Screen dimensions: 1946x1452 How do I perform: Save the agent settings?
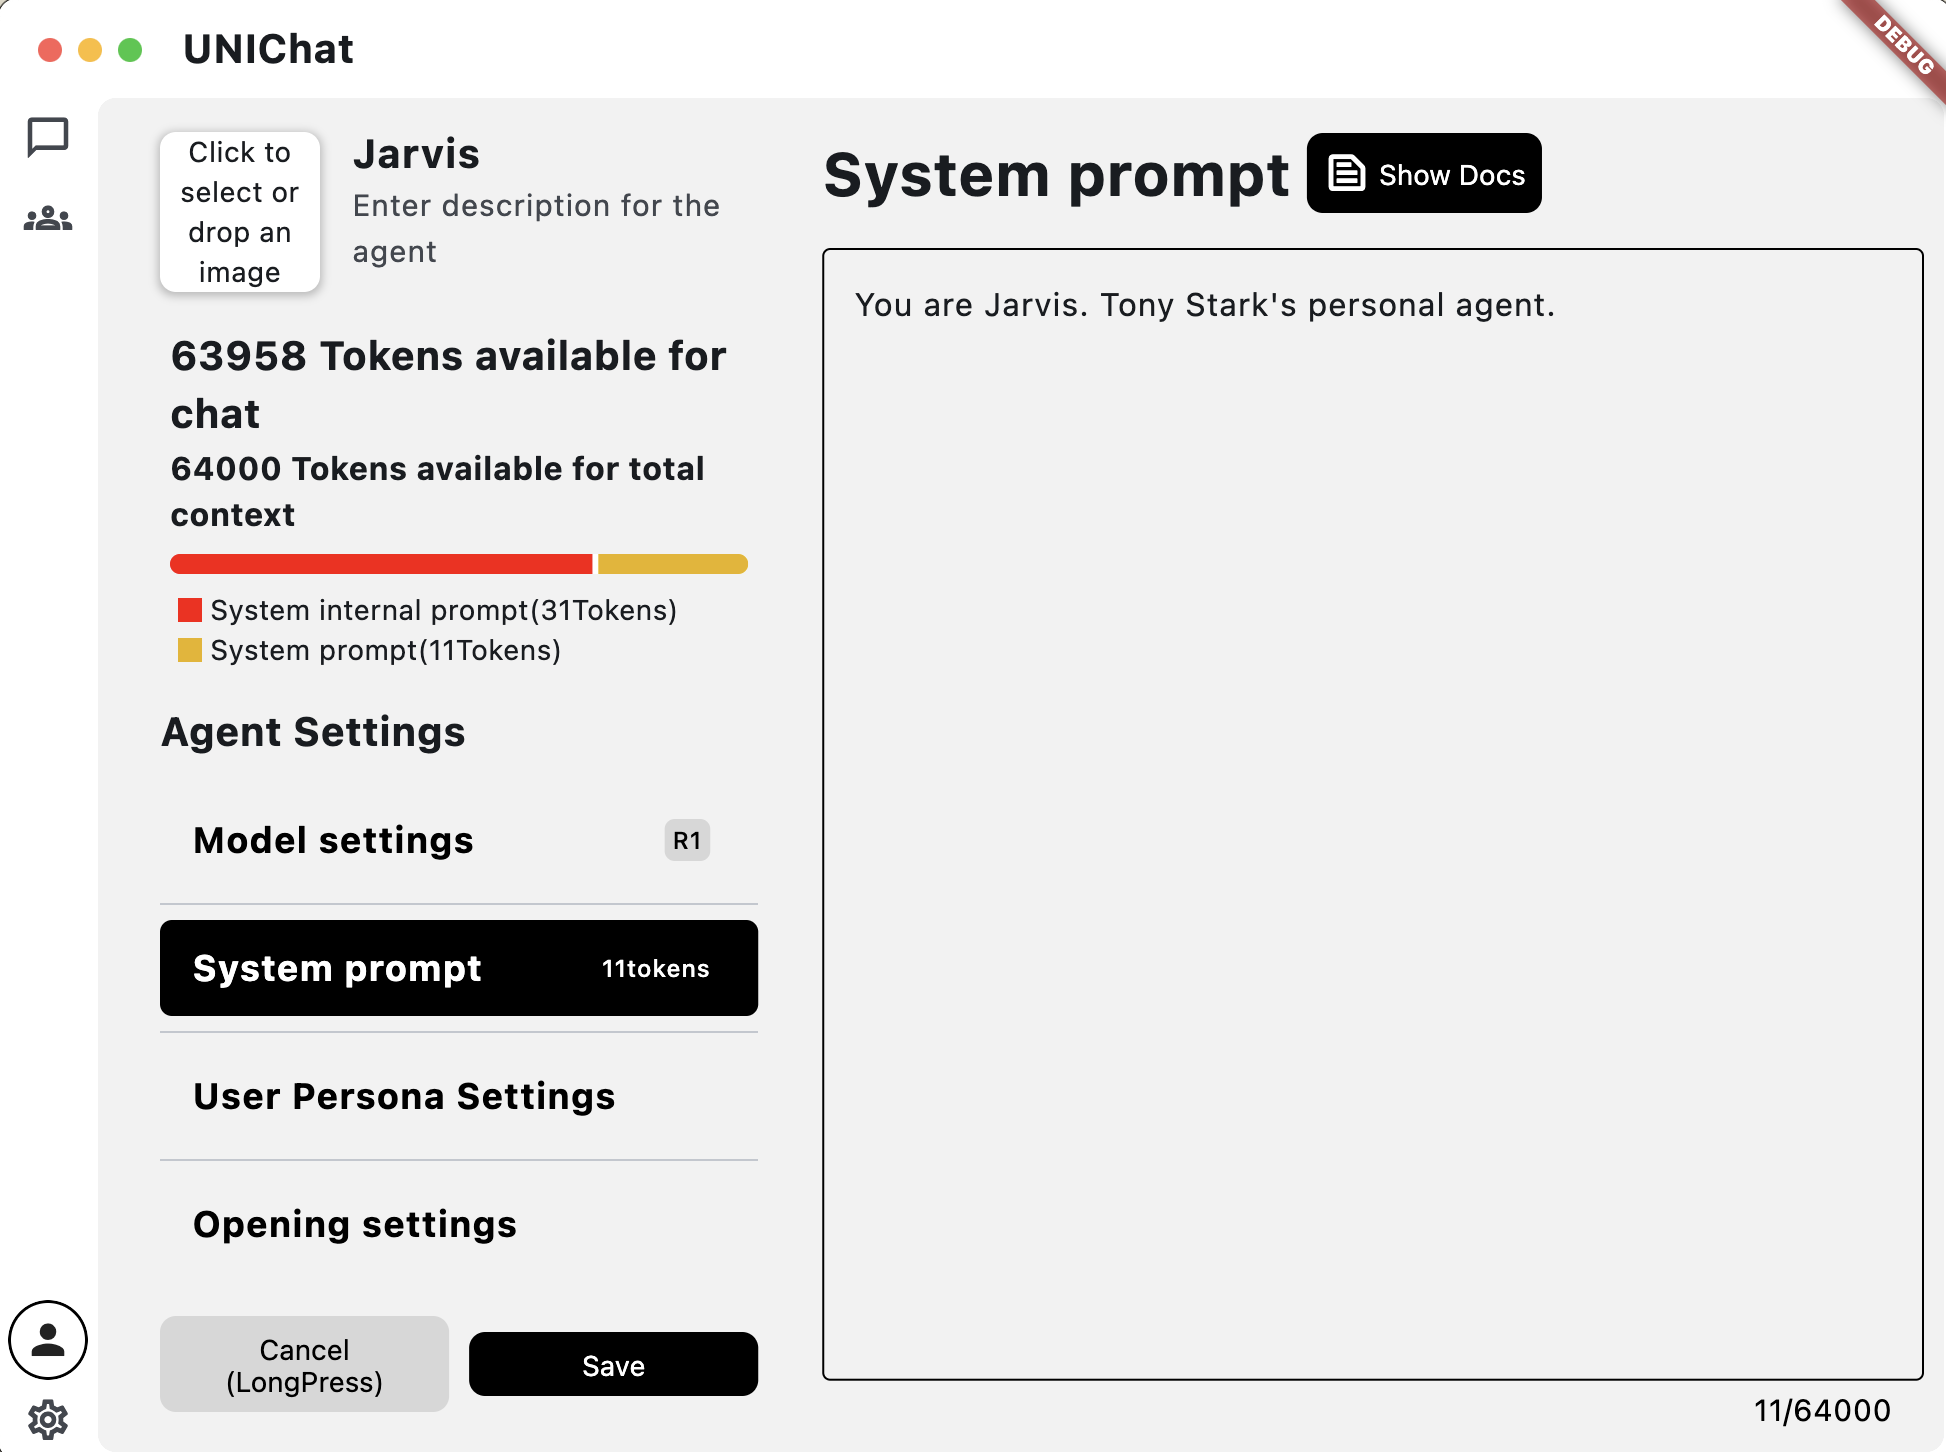[x=613, y=1364]
